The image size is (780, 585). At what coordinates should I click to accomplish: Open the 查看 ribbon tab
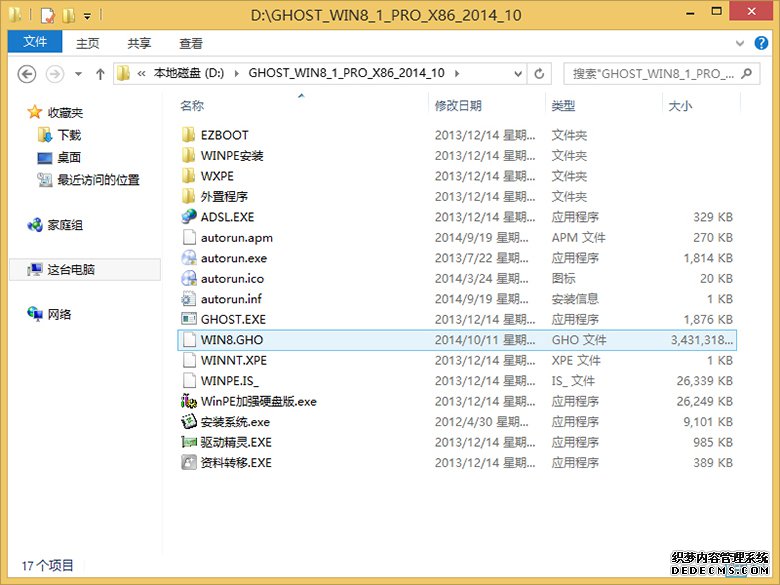[191, 43]
